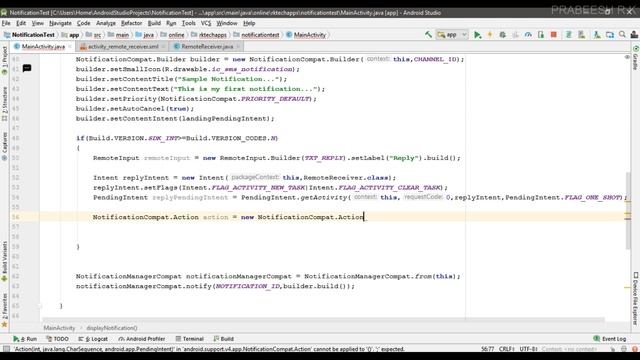Click the gutter icon on line 41
The image size is (640, 360).
27,68
